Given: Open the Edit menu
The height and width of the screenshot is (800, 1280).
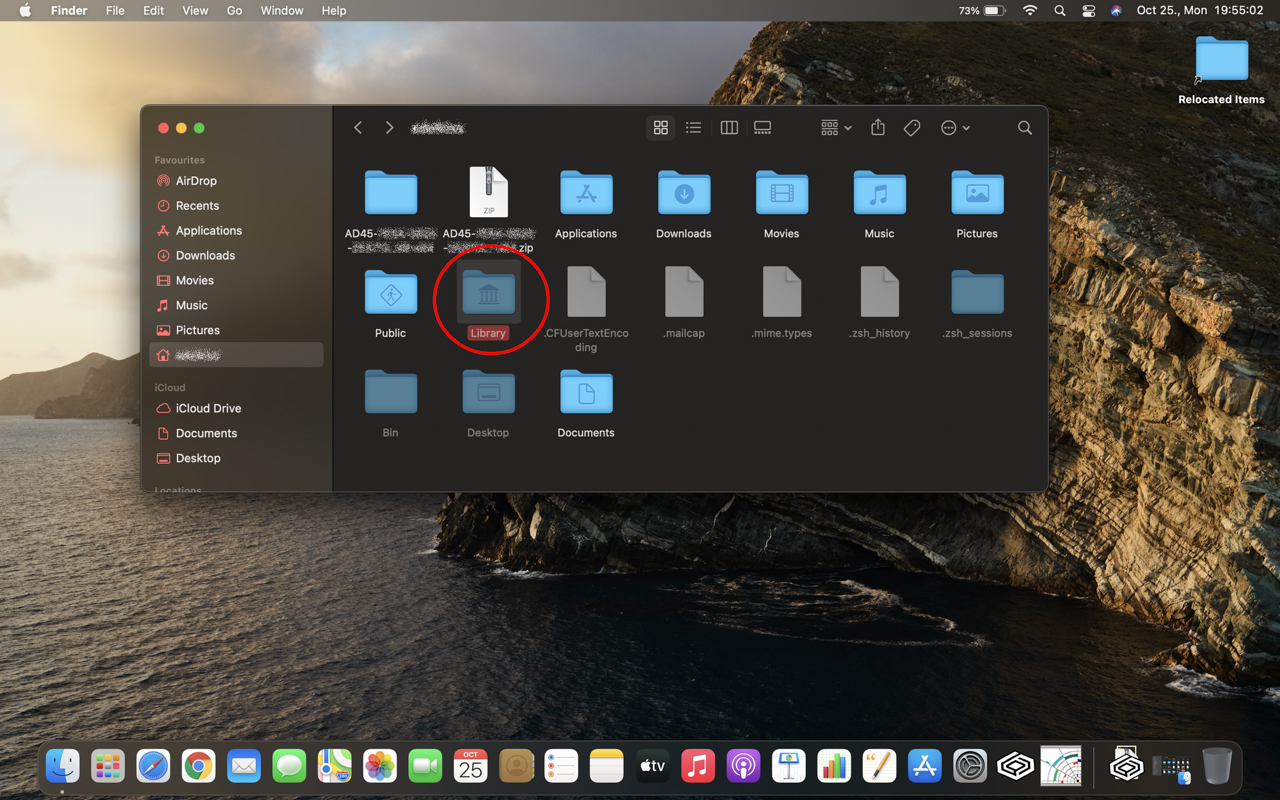Looking at the screenshot, I should point(153,10).
